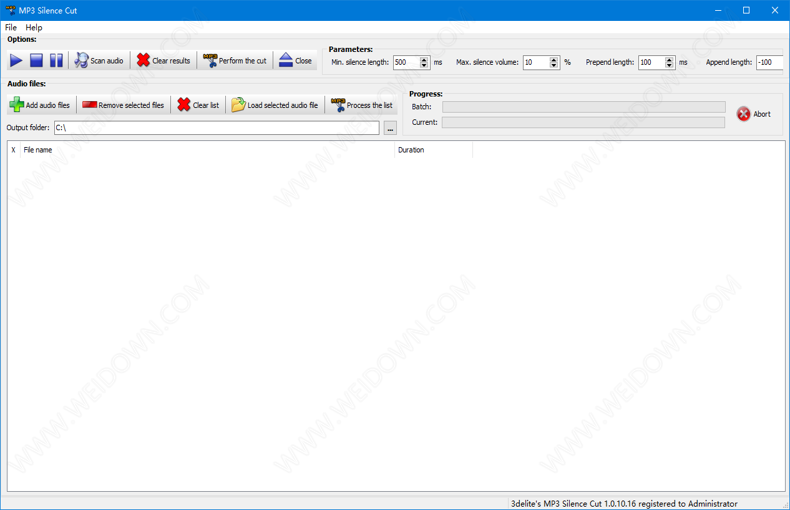Screen dimensions: 790x510
Task: Click Load selected audio file button
Action: (x=275, y=105)
